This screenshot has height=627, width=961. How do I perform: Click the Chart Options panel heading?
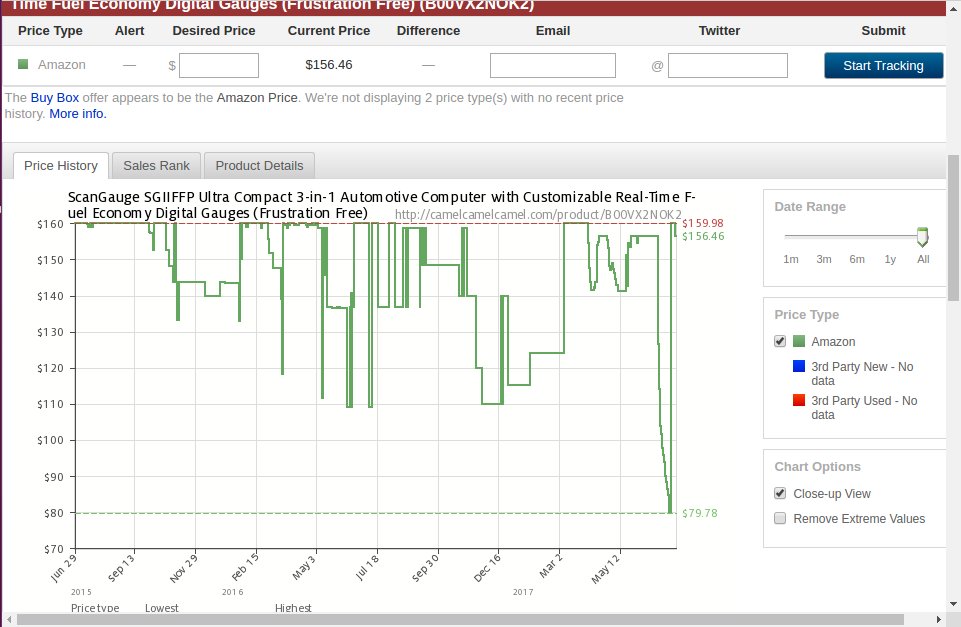click(x=818, y=466)
